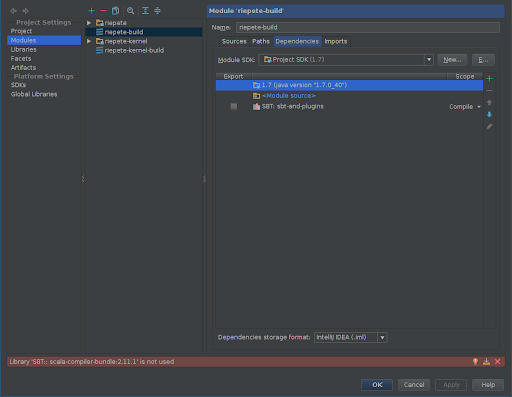This screenshot has height=397, width=512.
Task: Collapse all modules in the tree
Action: tap(157, 11)
